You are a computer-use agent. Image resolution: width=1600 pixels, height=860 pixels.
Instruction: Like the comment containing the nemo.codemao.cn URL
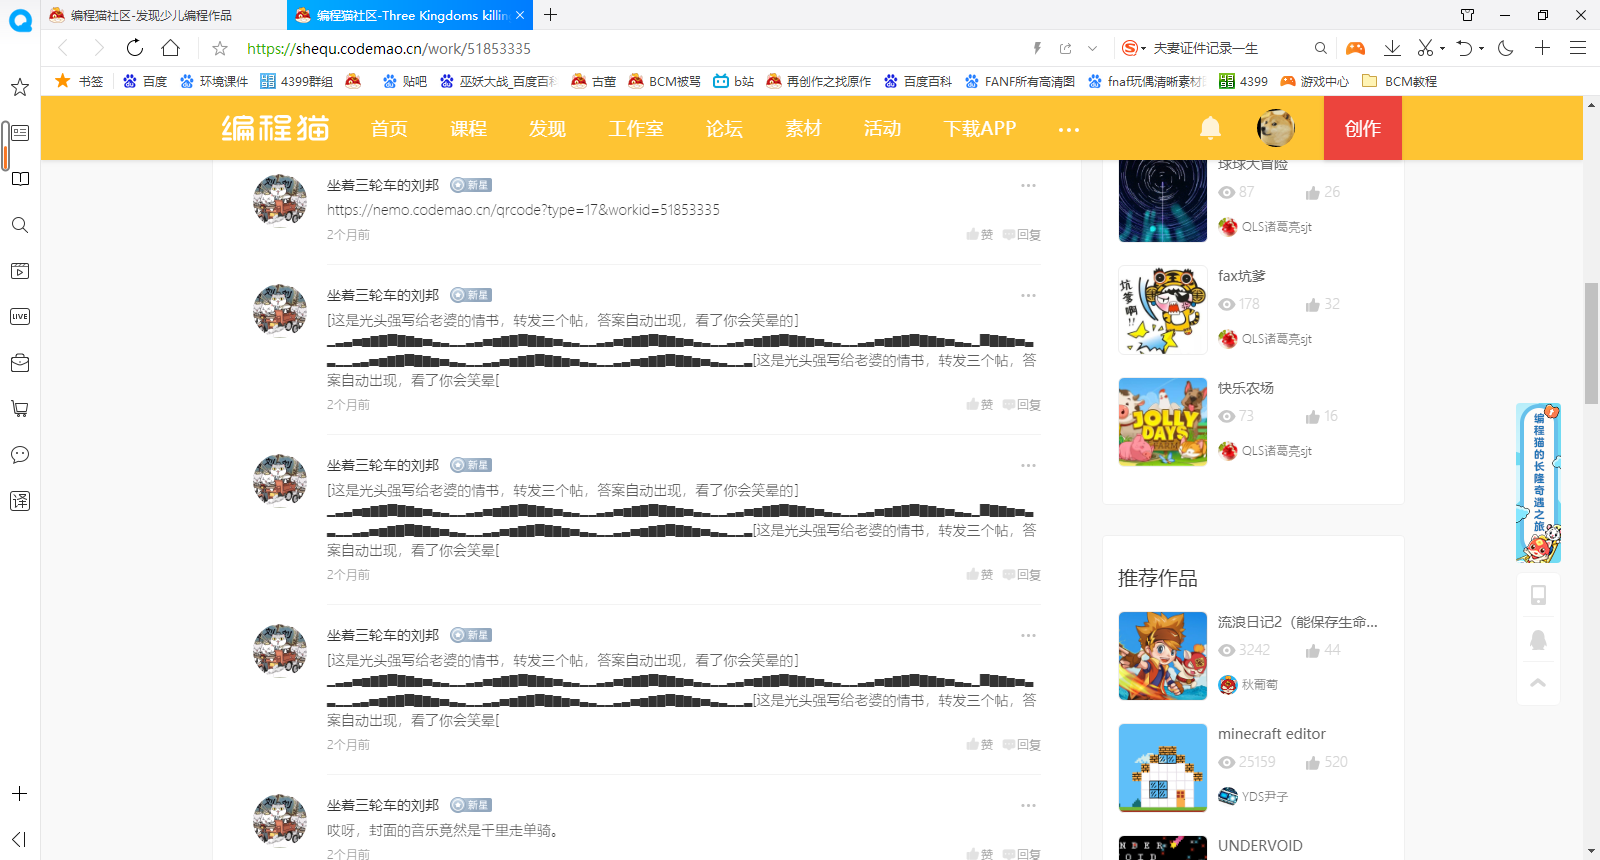[x=980, y=235]
